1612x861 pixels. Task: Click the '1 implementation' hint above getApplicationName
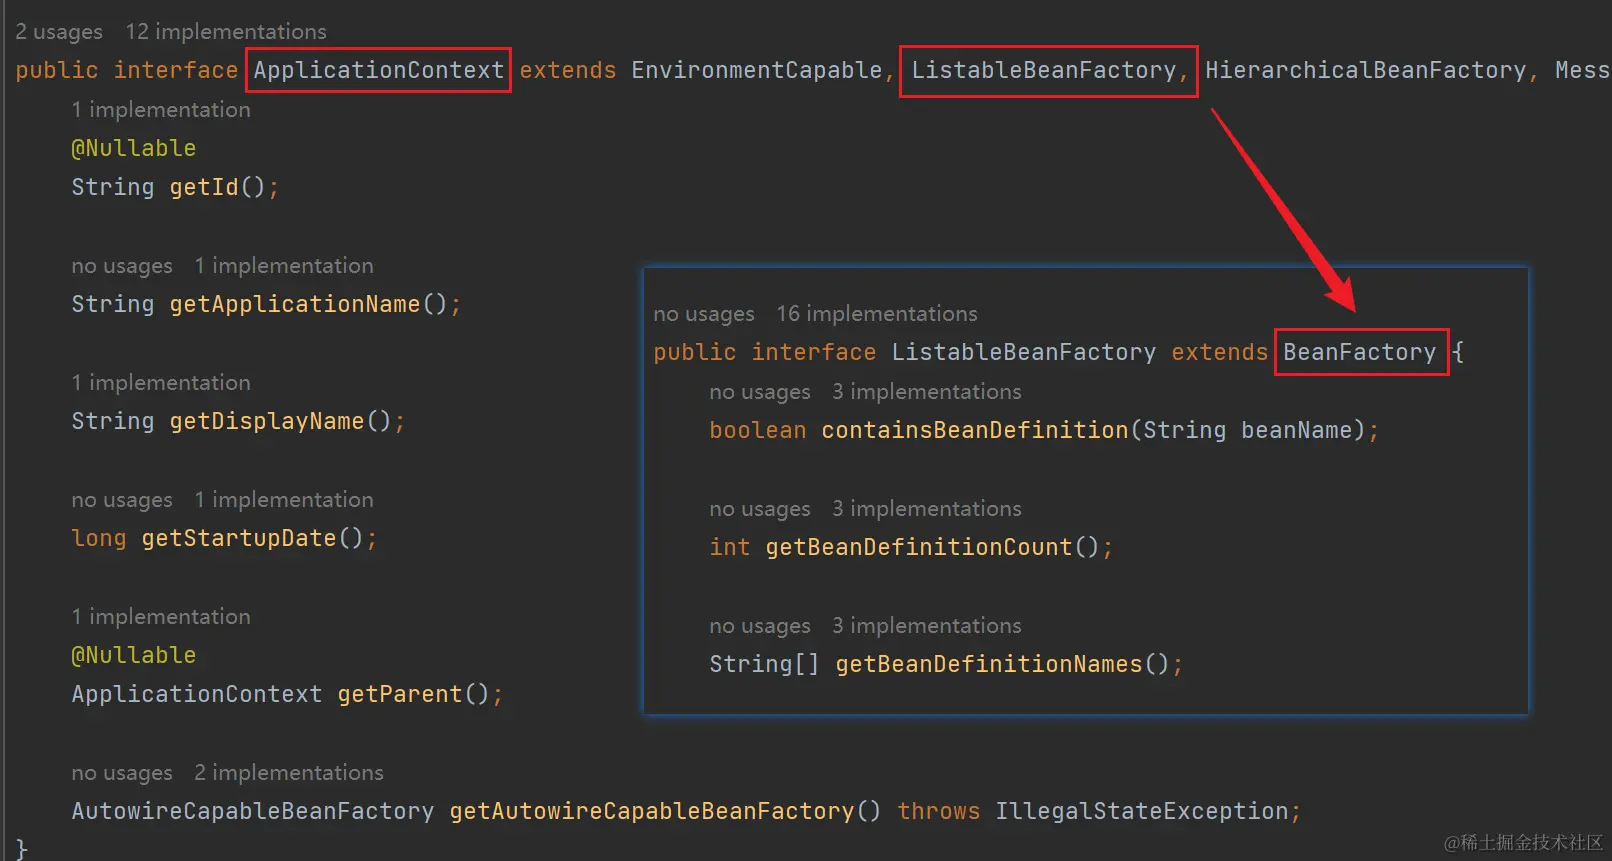284,266
